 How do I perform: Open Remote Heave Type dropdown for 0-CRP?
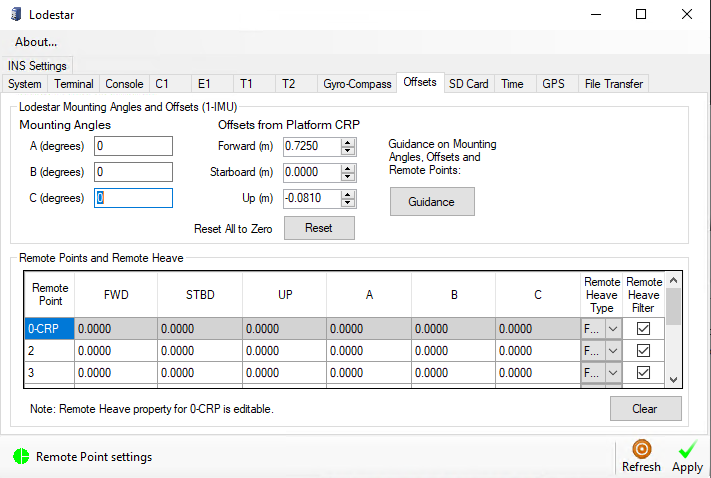pos(610,328)
